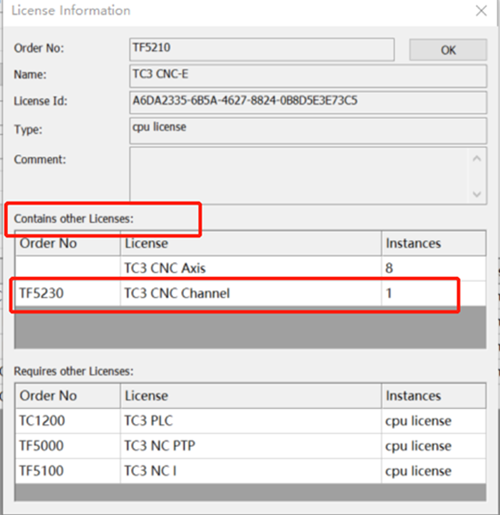Click the Comment scrollbar down arrow
The image size is (500, 515).
(x=477, y=194)
